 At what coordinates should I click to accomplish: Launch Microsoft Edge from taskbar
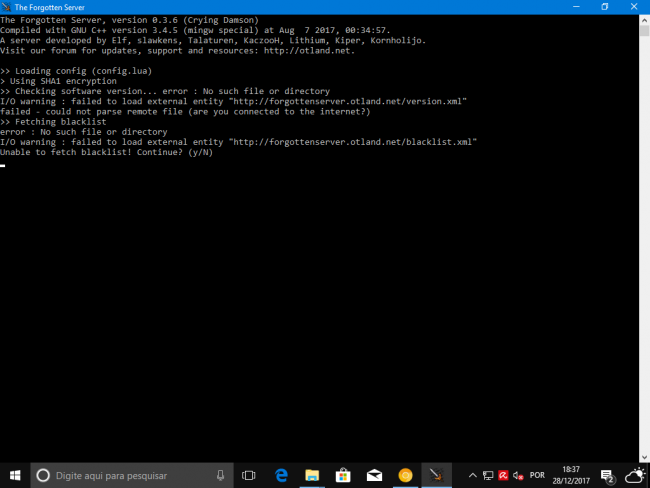pyautogui.click(x=281, y=476)
